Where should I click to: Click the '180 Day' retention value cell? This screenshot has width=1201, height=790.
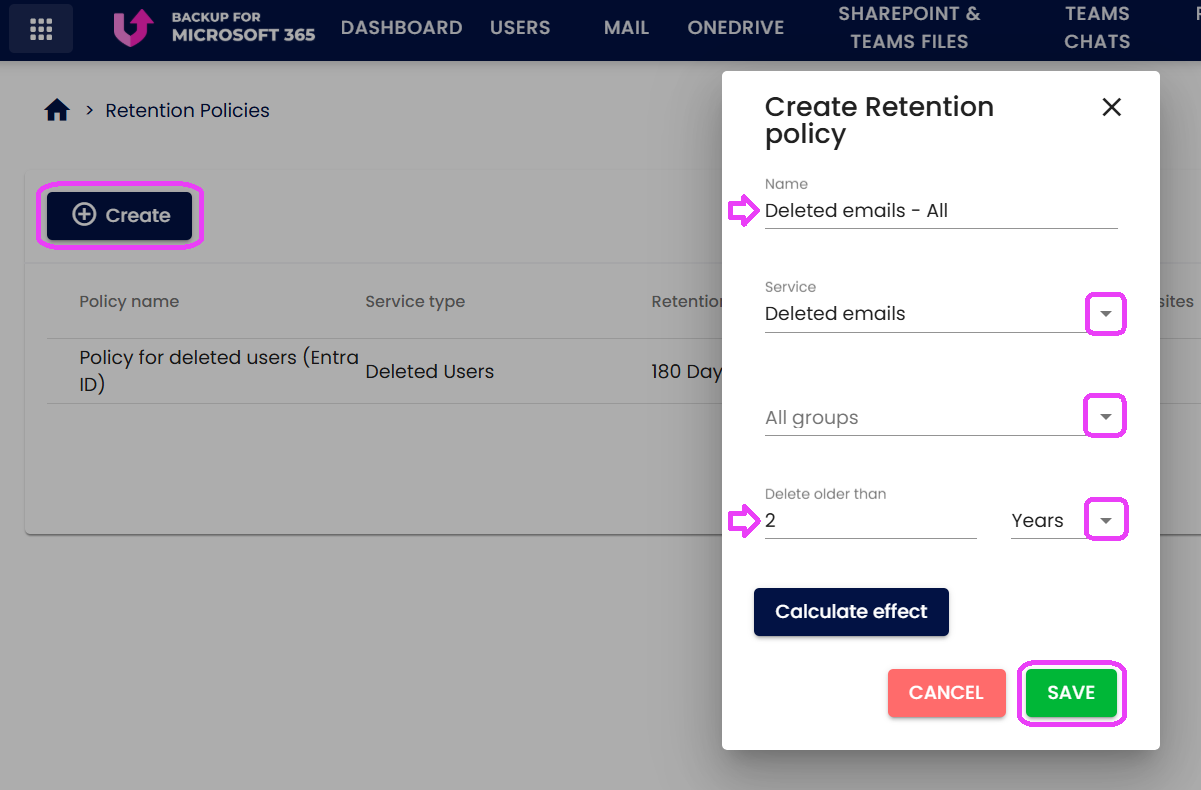686,371
